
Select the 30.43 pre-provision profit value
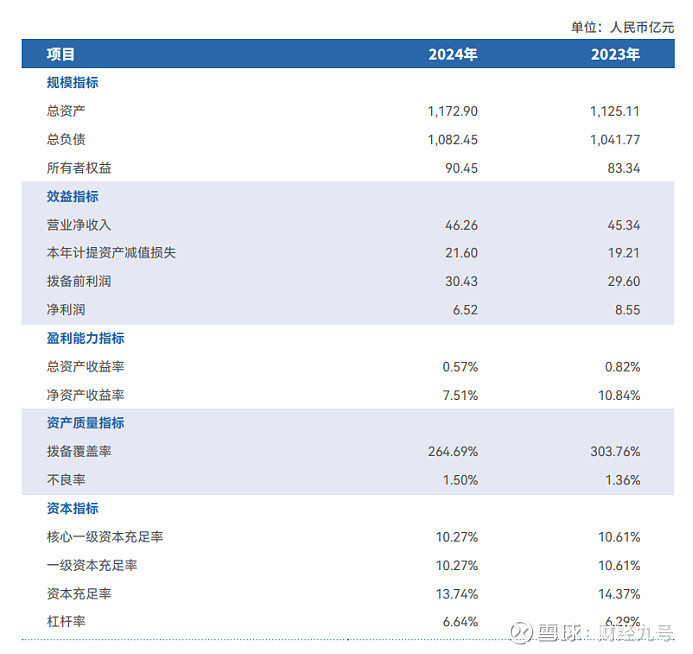(461, 281)
